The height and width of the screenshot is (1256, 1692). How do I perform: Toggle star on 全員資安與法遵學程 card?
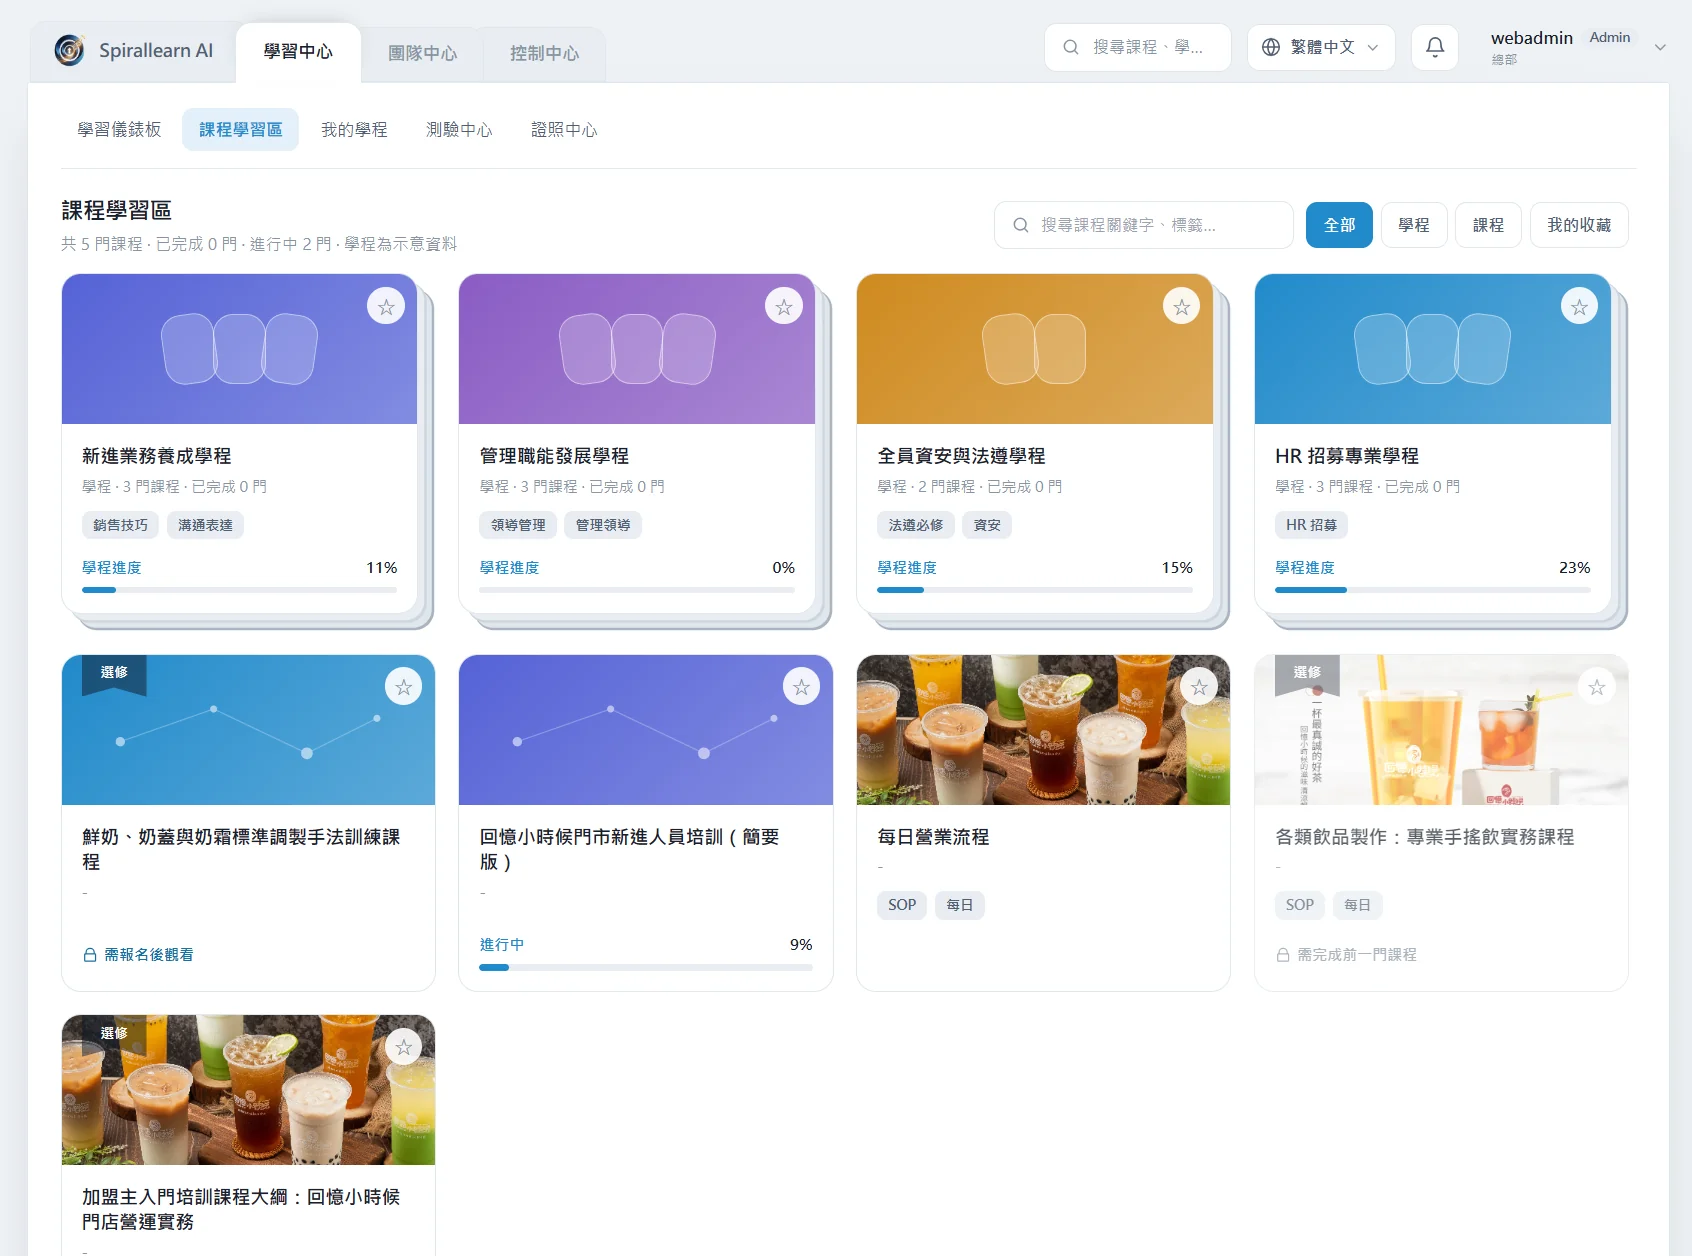1182,306
